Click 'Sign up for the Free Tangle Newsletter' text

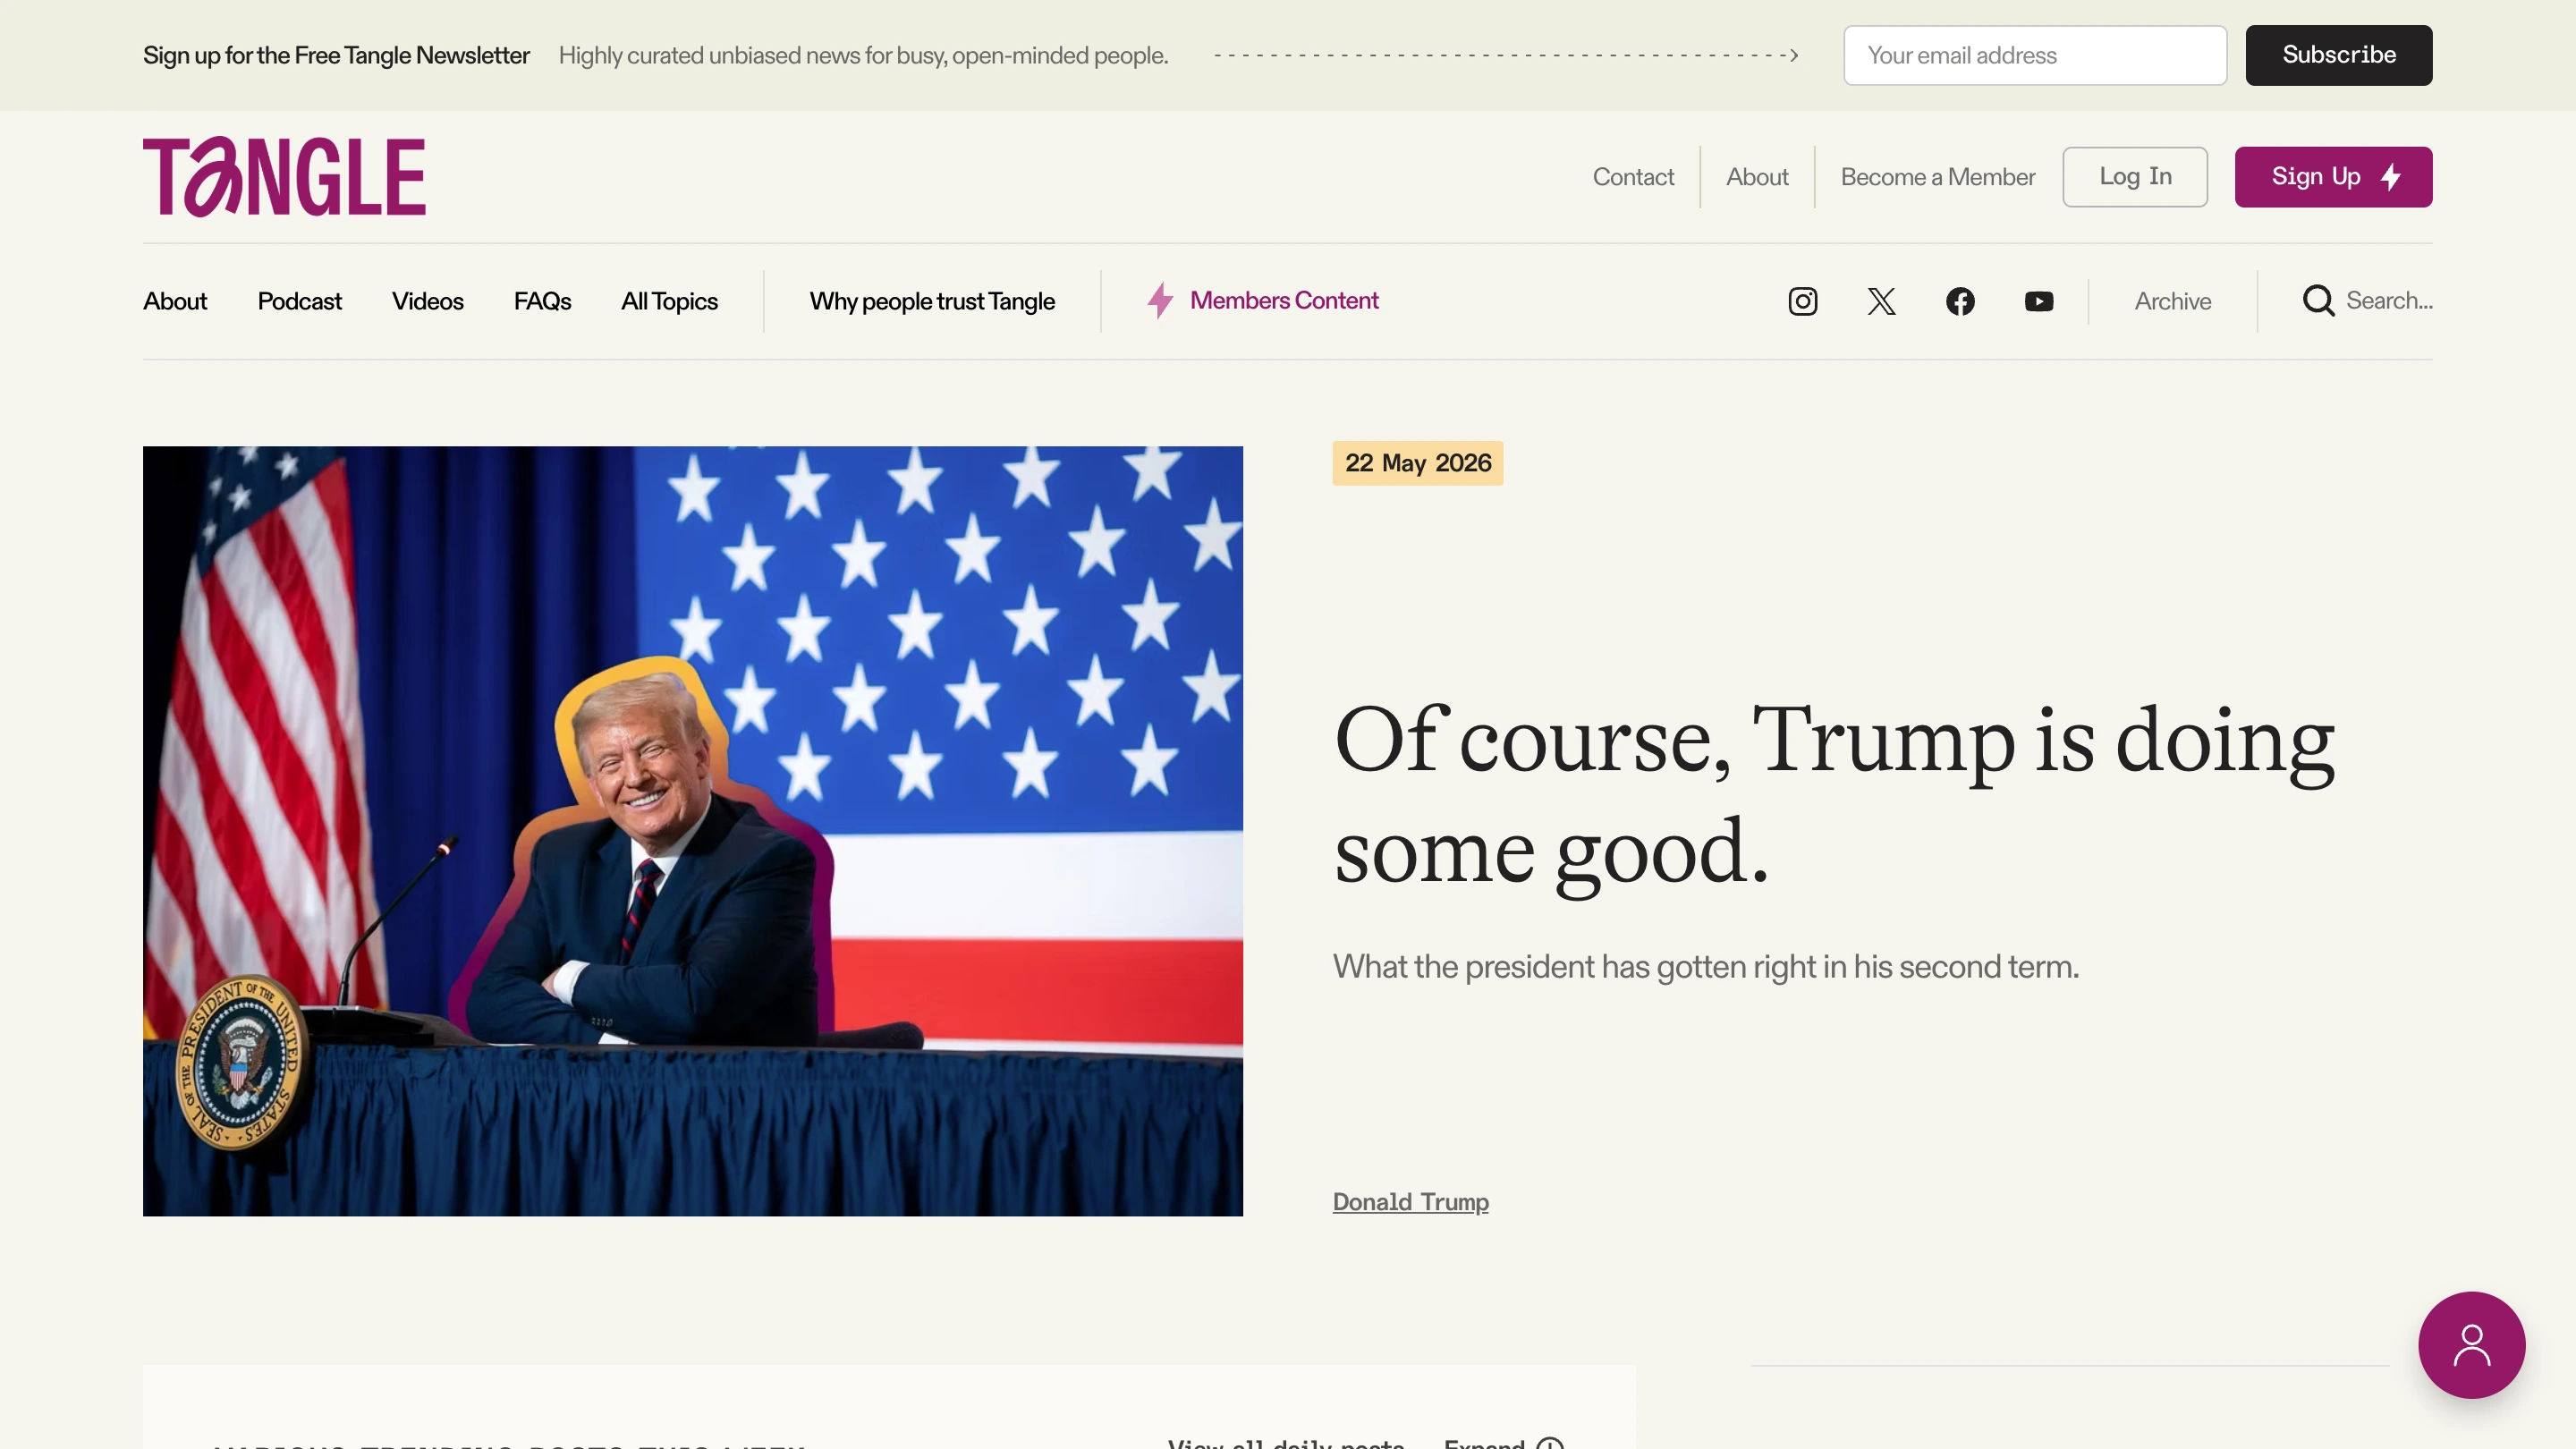pos(336,55)
